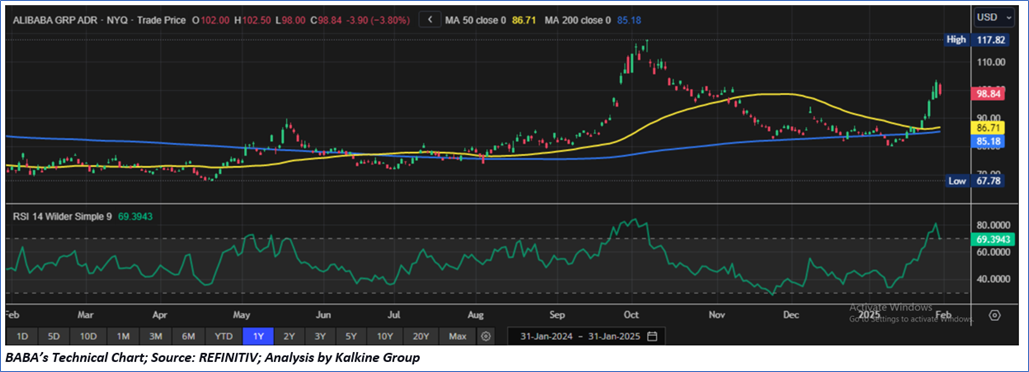Viewport: 1029px width, 372px height.
Task: Select the 10Y time range
Action: (384, 336)
